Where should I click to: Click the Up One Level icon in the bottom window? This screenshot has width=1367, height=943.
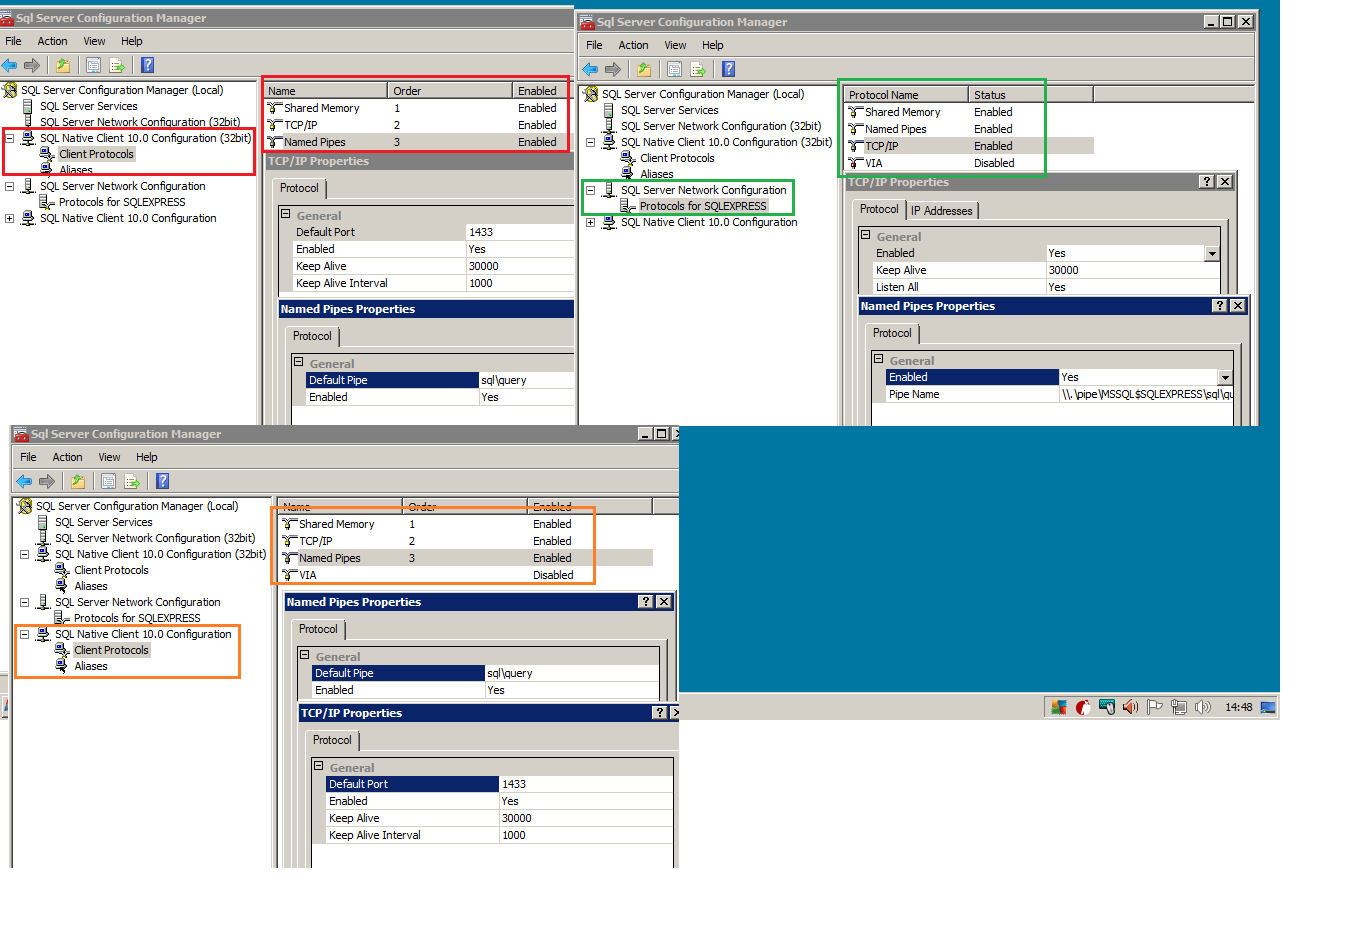(78, 481)
